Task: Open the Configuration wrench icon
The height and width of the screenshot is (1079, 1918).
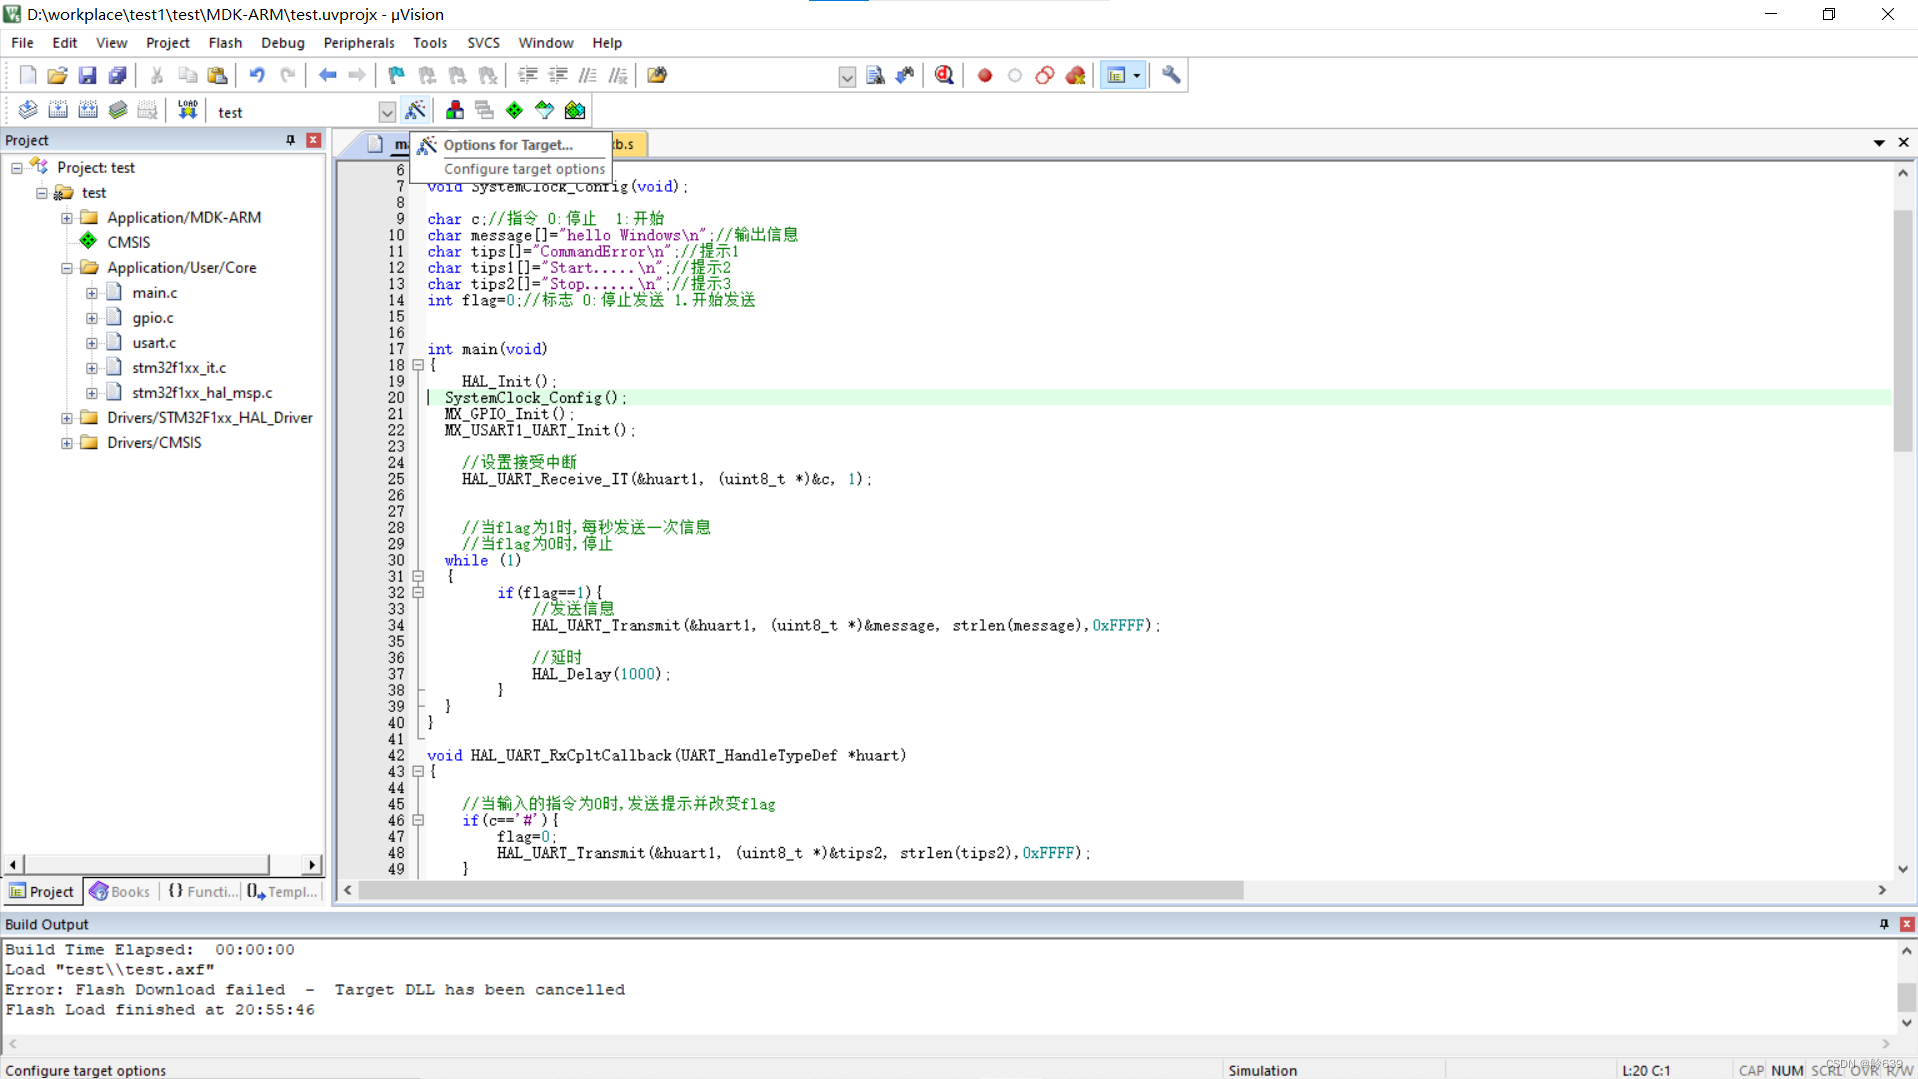Action: [1171, 75]
